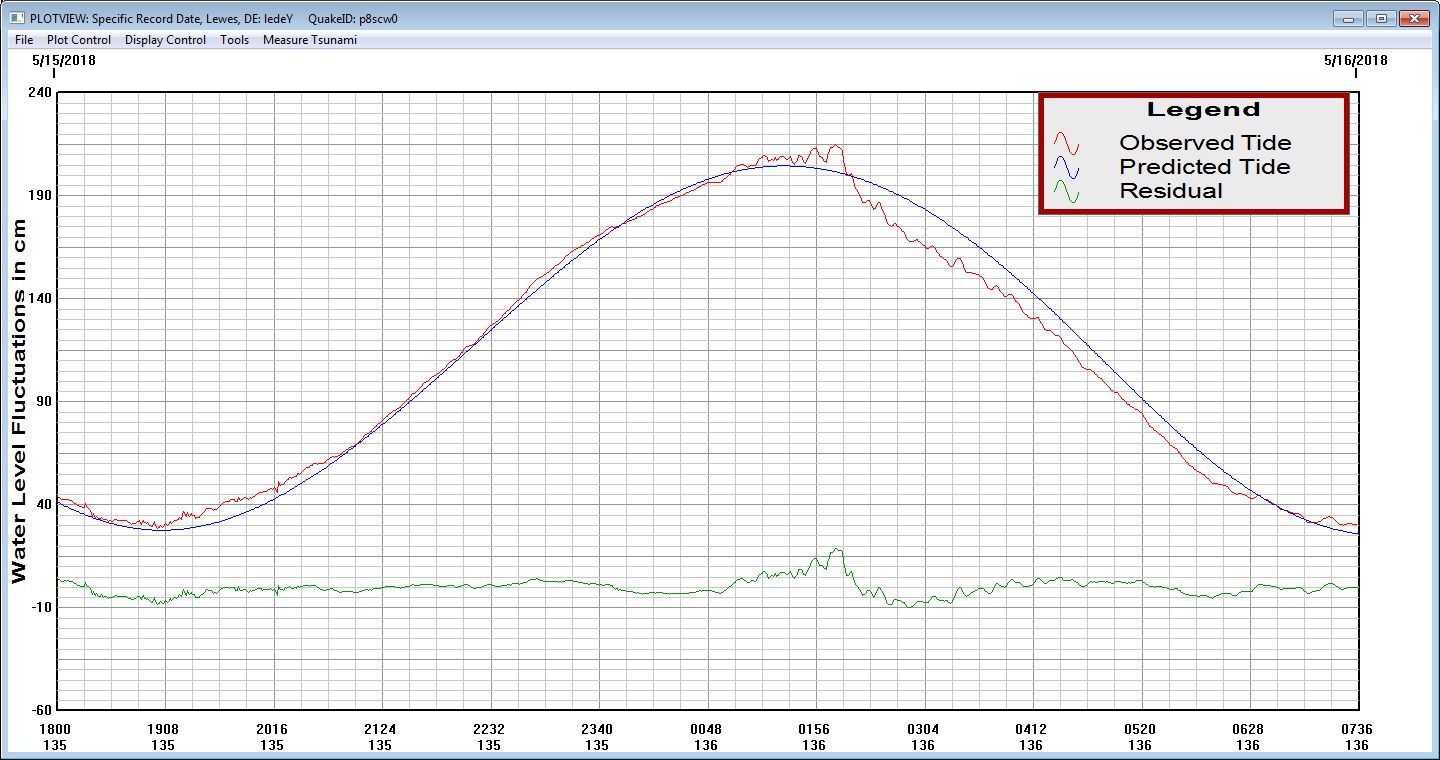Open the Display Control menu
The height and width of the screenshot is (760, 1440).
coord(165,40)
